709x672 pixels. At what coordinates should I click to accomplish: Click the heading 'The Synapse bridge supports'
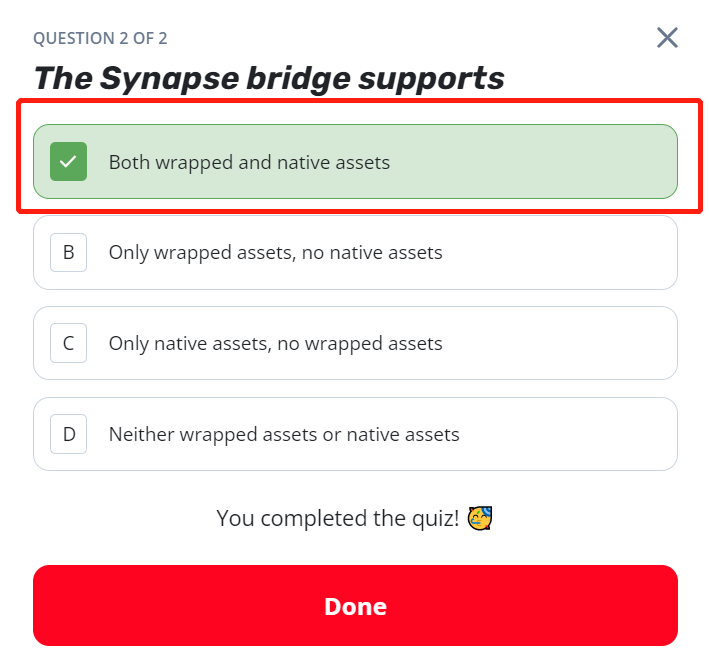point(269,78)
